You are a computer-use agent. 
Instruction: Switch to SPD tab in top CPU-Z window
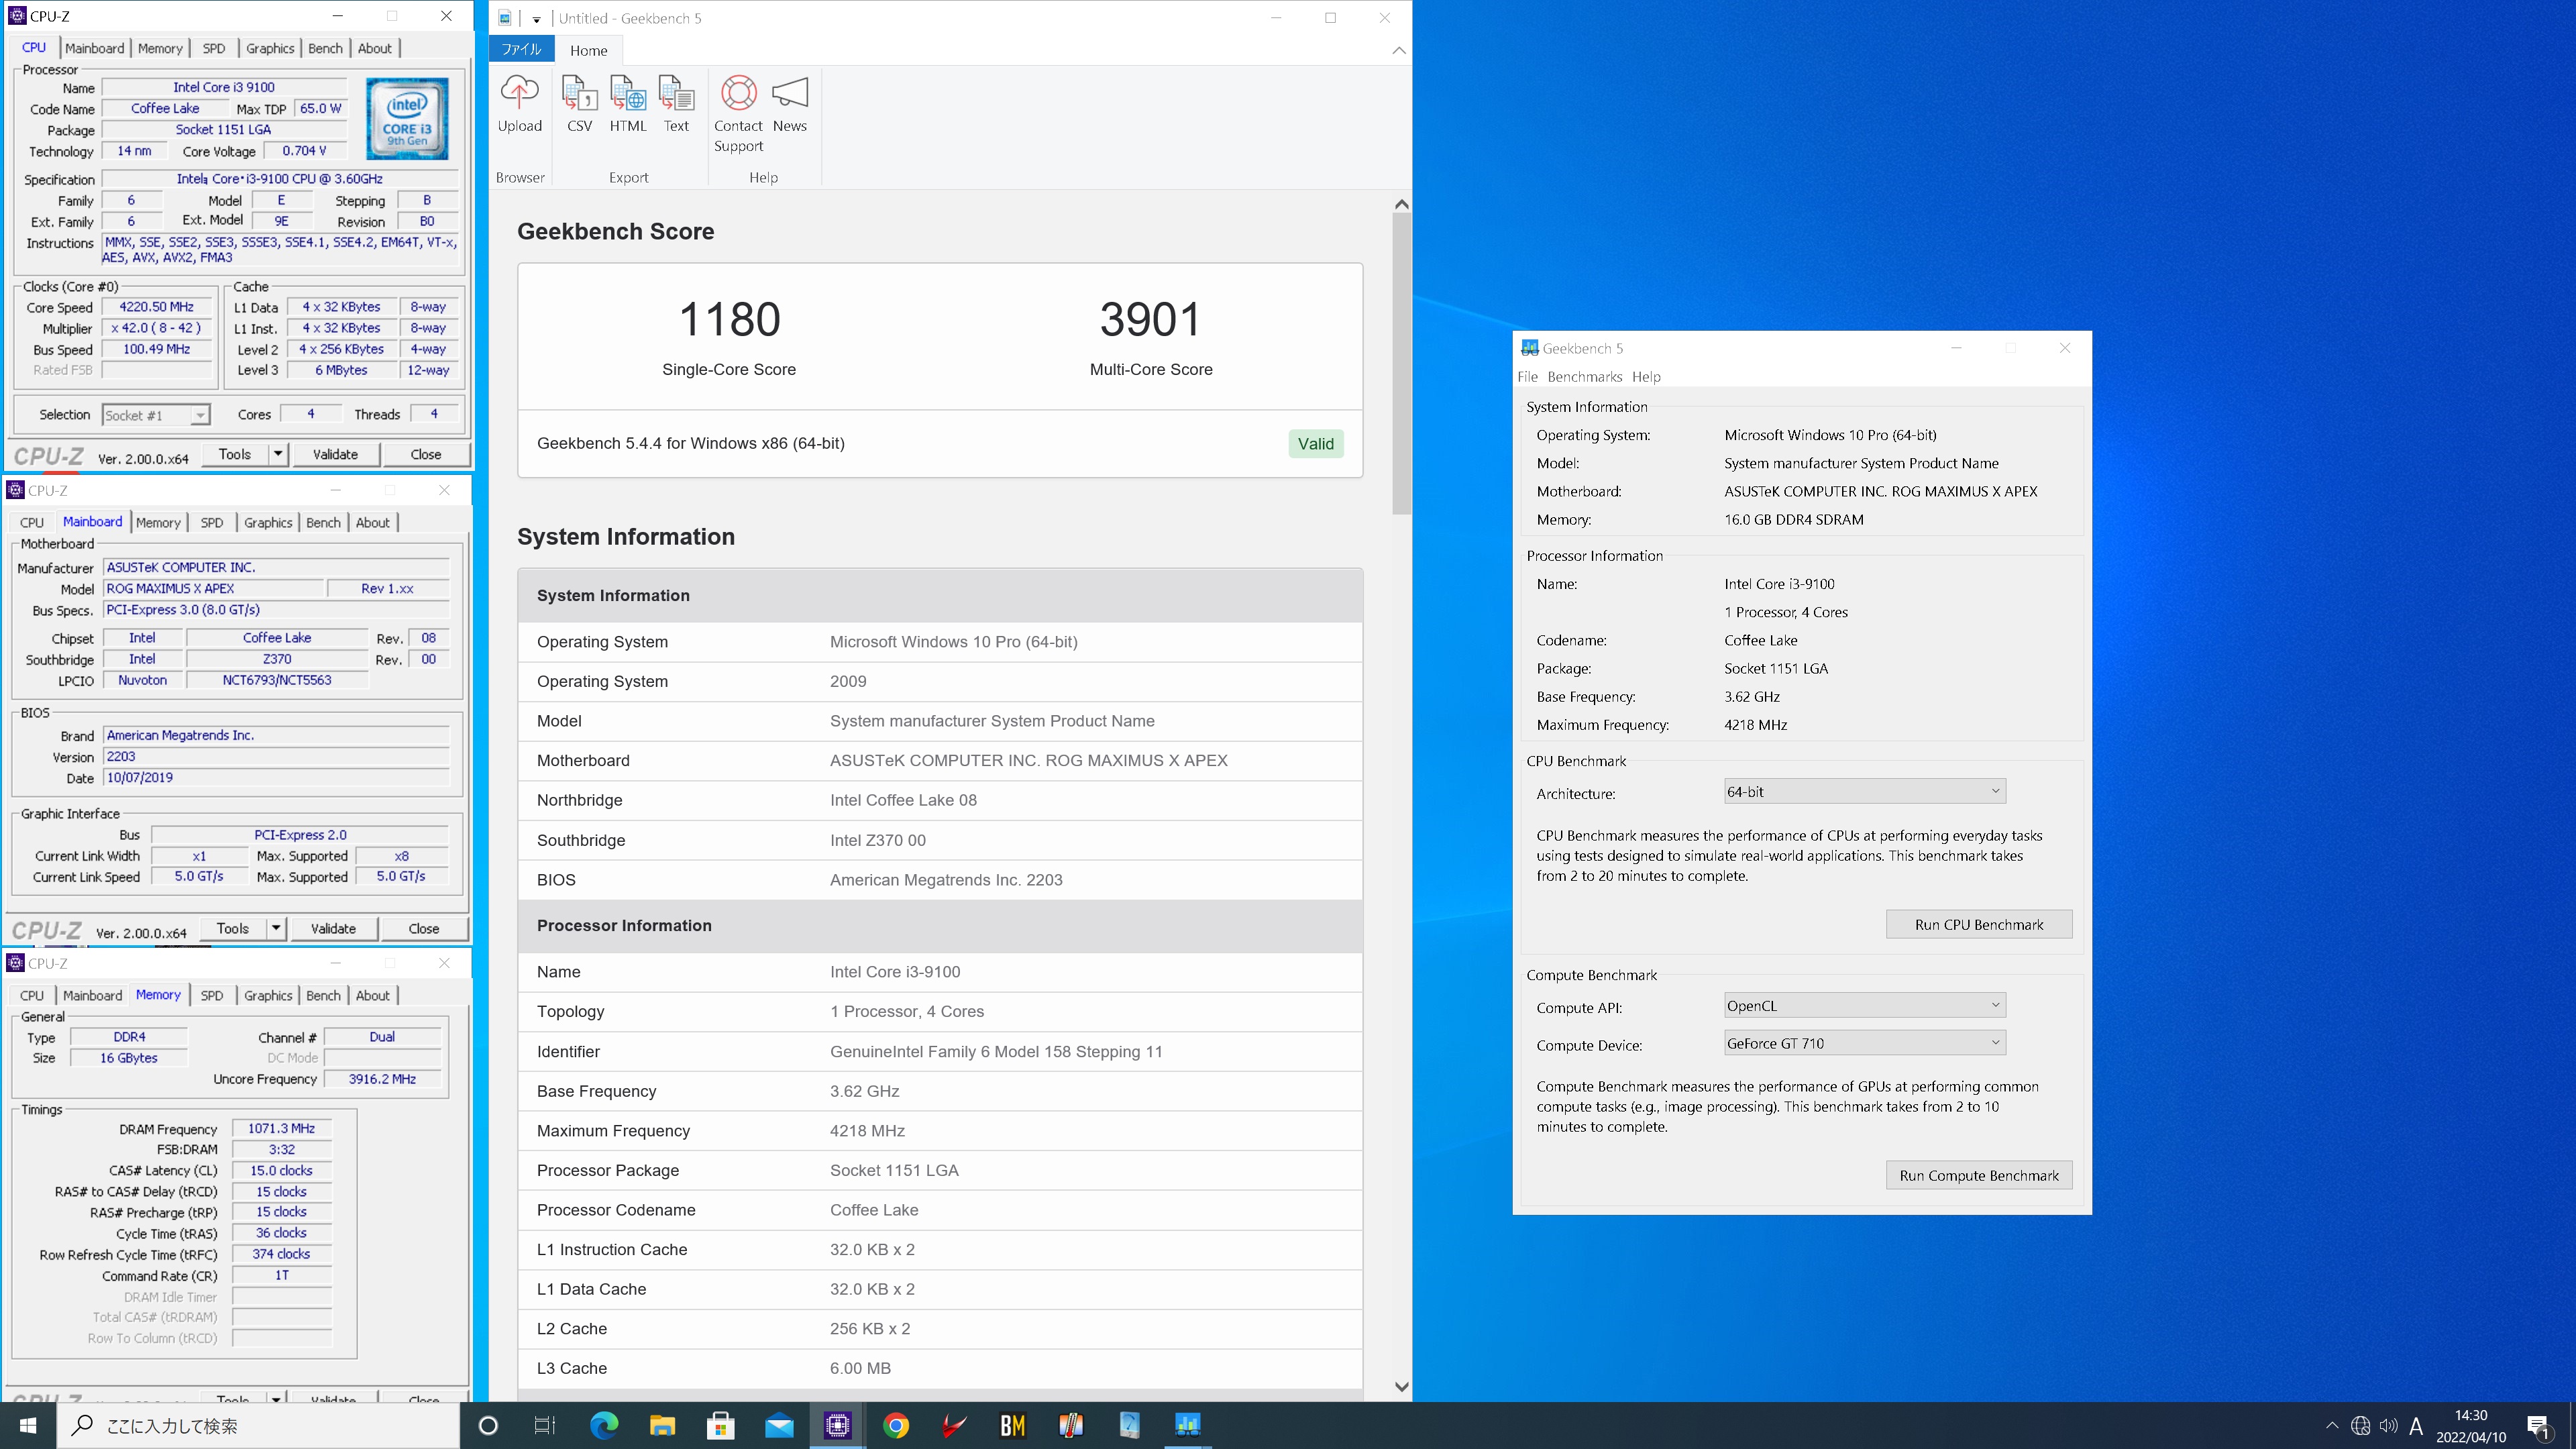pos(214,48)
